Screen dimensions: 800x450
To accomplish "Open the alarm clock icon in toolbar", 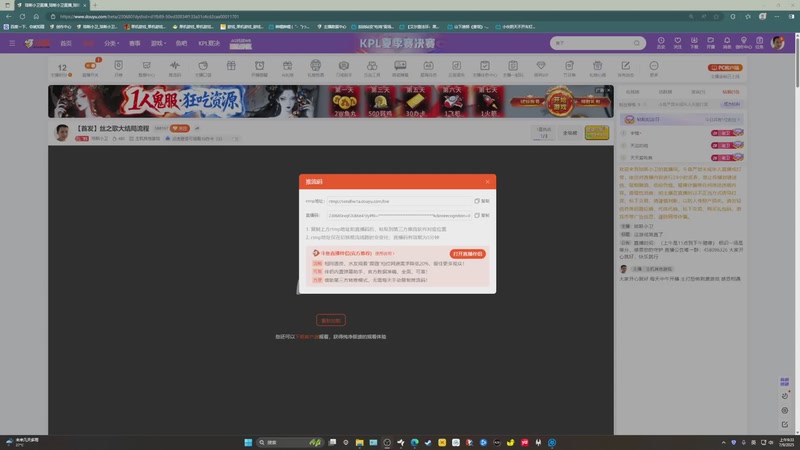I will point(259,66).
